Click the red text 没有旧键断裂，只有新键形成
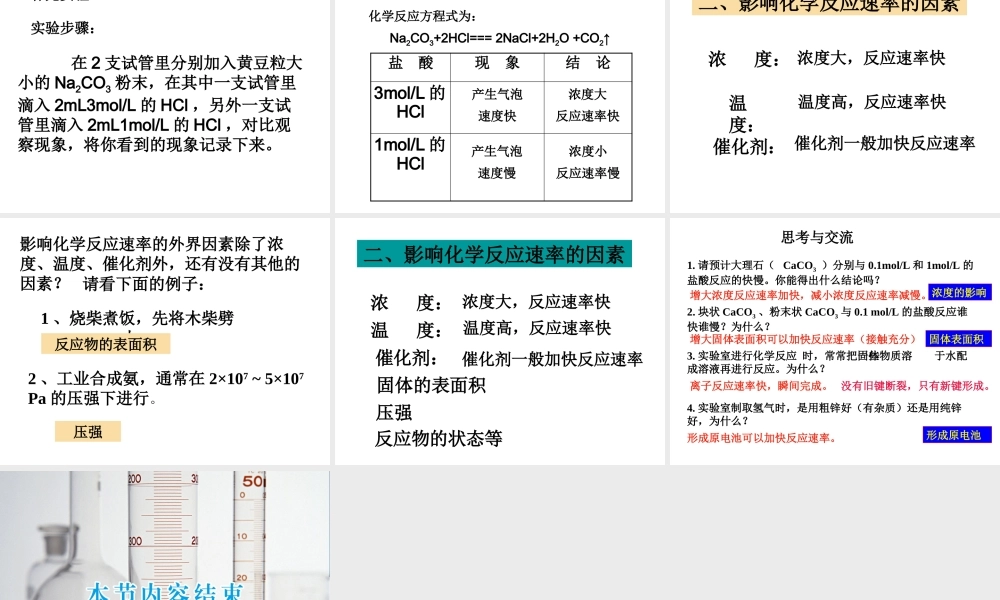1000x600 pixels. pyautogui.click(x=916, y=386)
